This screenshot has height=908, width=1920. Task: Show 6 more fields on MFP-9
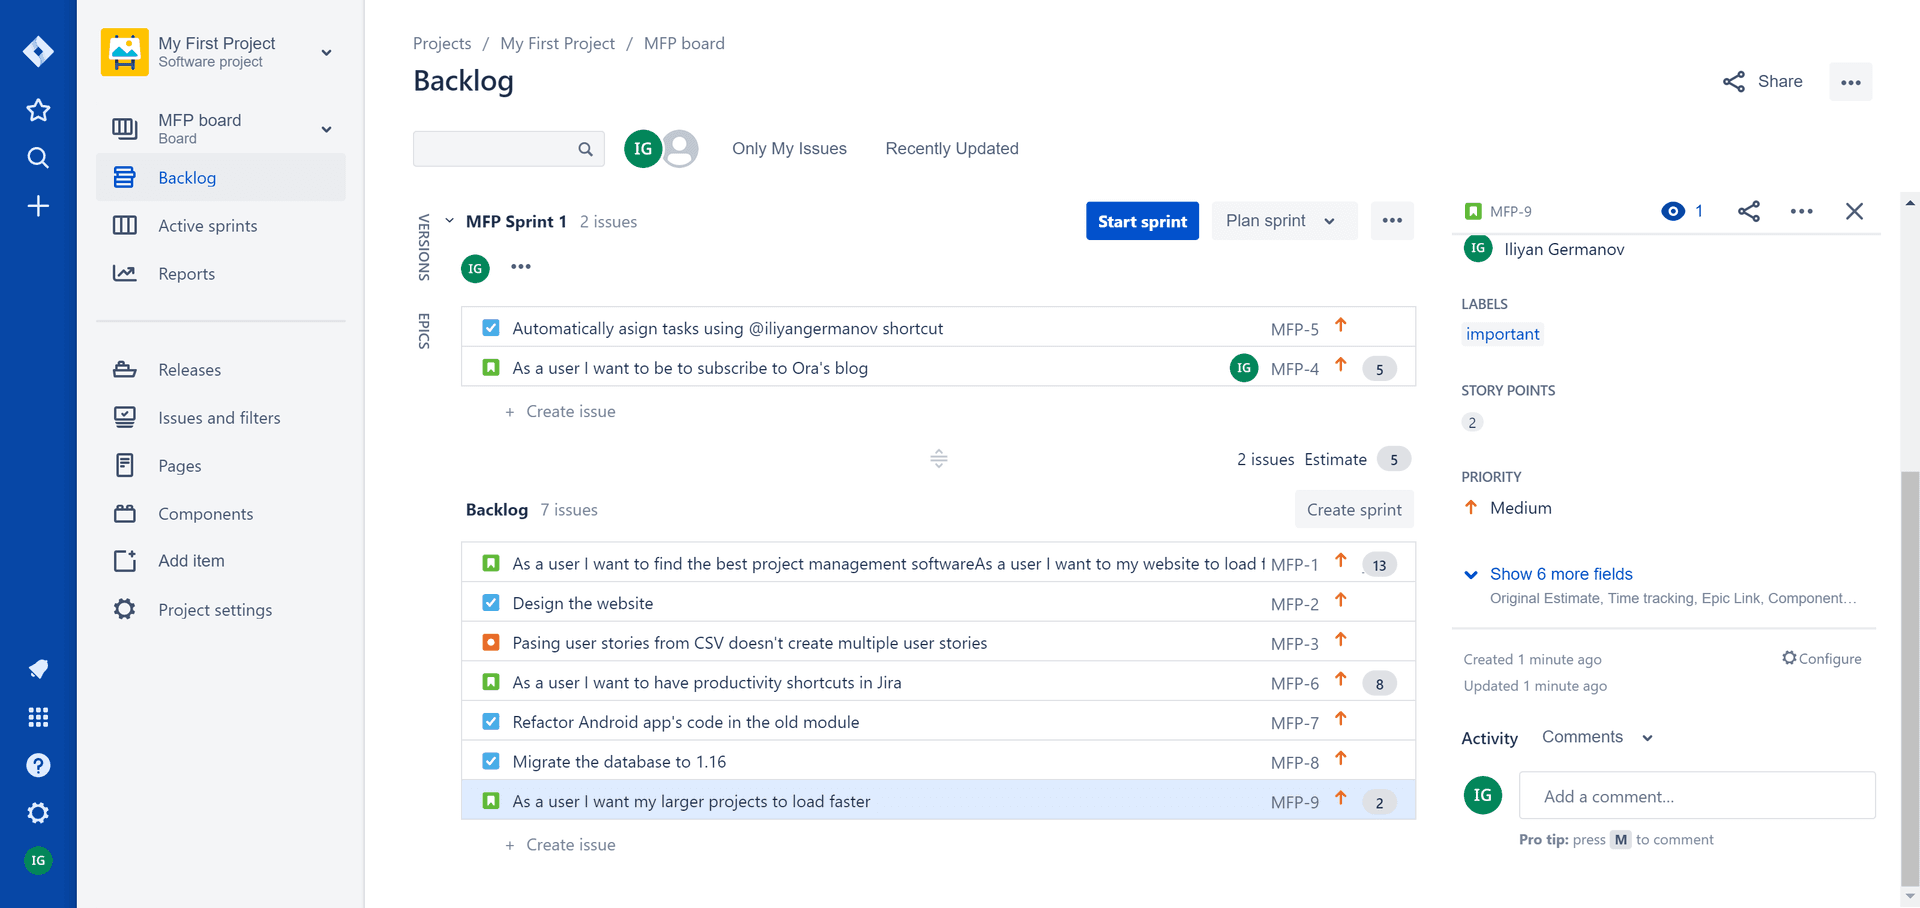pos(1560,574)
